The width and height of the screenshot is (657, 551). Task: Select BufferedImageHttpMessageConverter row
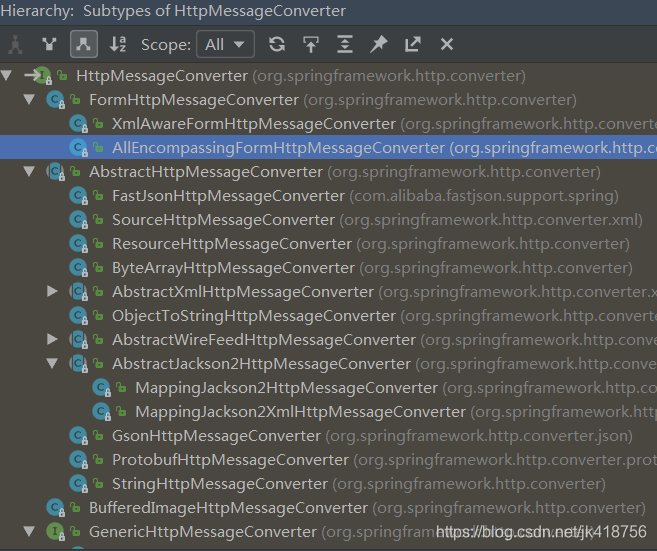click(328, 508)
